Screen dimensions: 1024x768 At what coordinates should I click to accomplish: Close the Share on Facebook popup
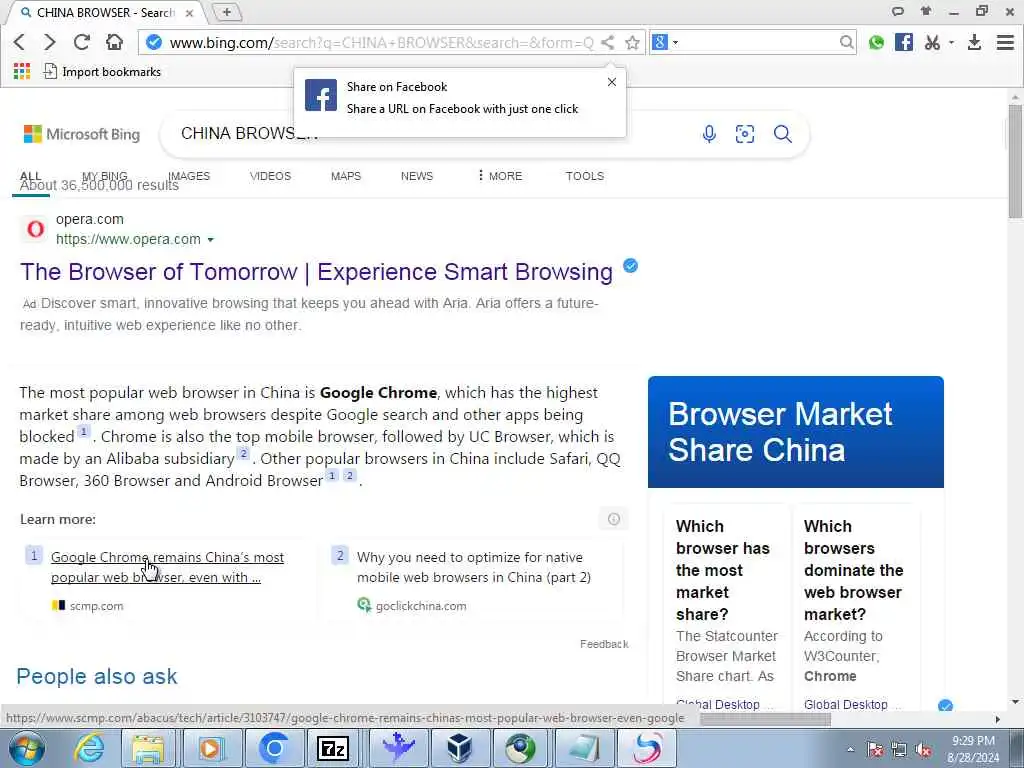point(612,82)
